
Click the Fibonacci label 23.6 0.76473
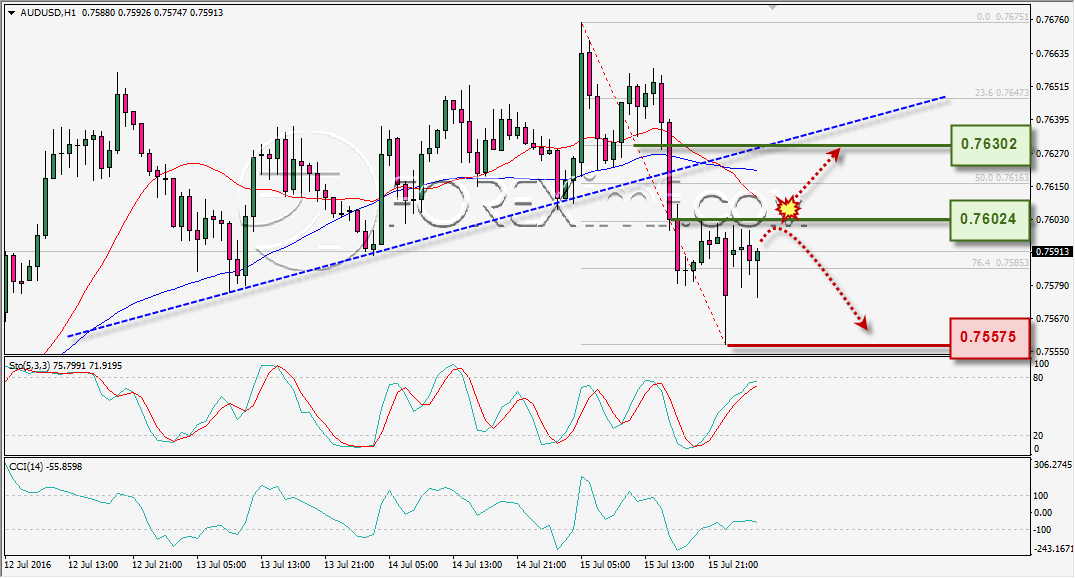1002,93
